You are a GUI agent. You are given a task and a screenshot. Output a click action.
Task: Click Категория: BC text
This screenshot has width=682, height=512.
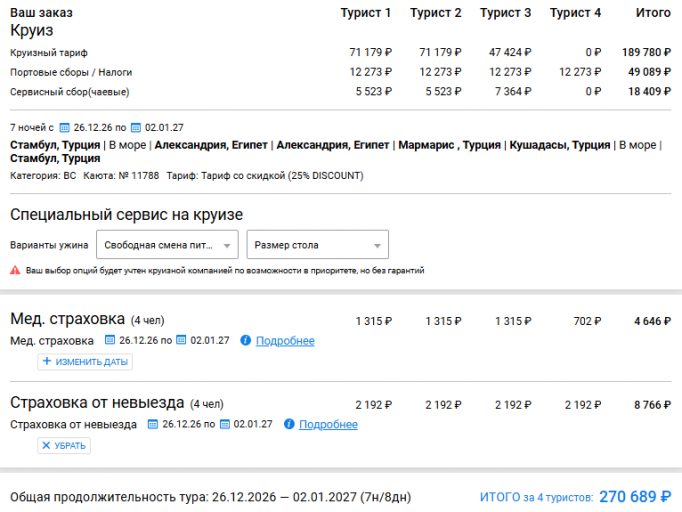coord(43,176)
